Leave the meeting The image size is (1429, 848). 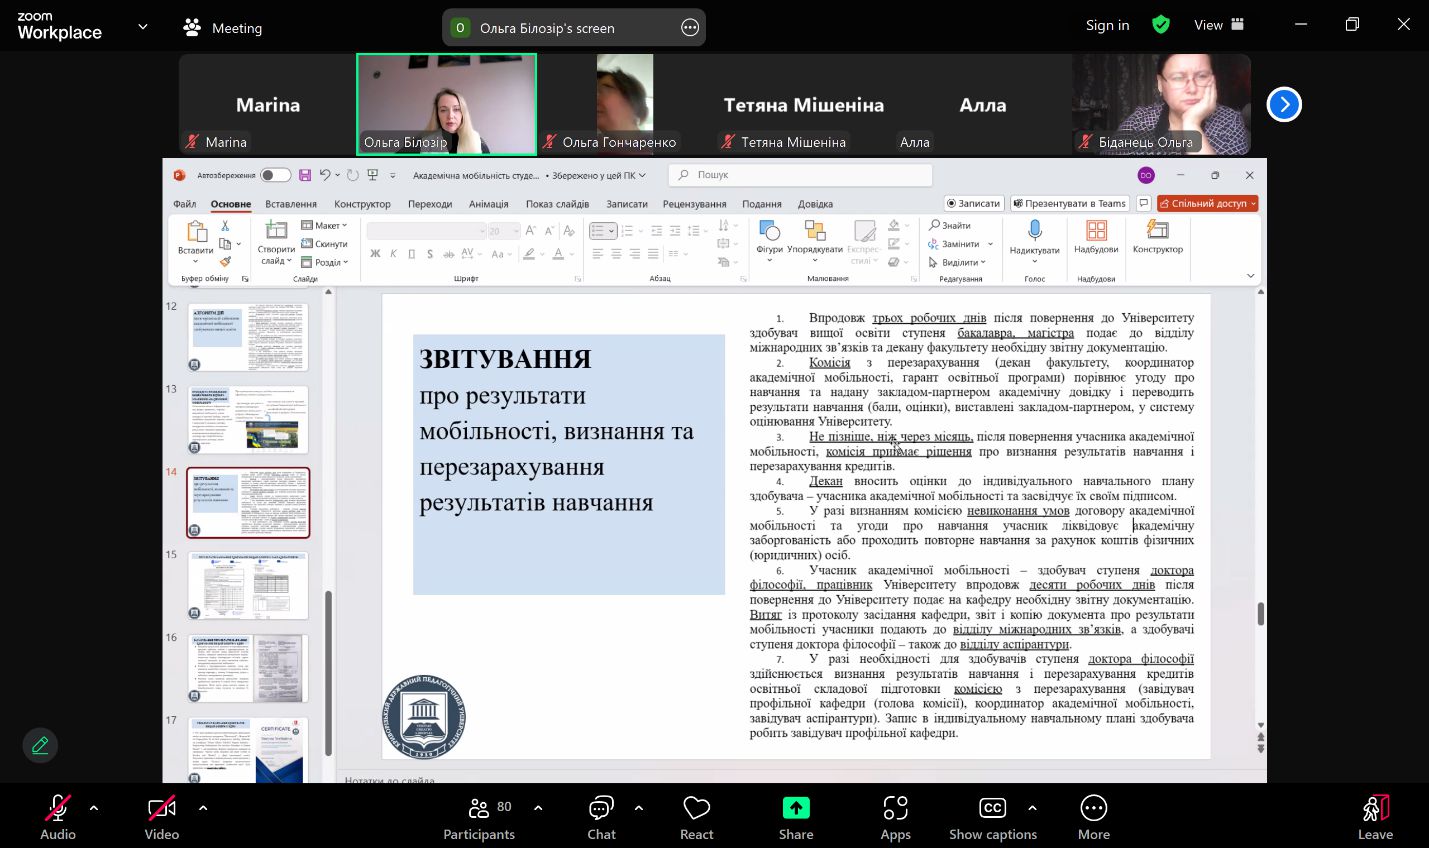click(x=1375, y=817)
